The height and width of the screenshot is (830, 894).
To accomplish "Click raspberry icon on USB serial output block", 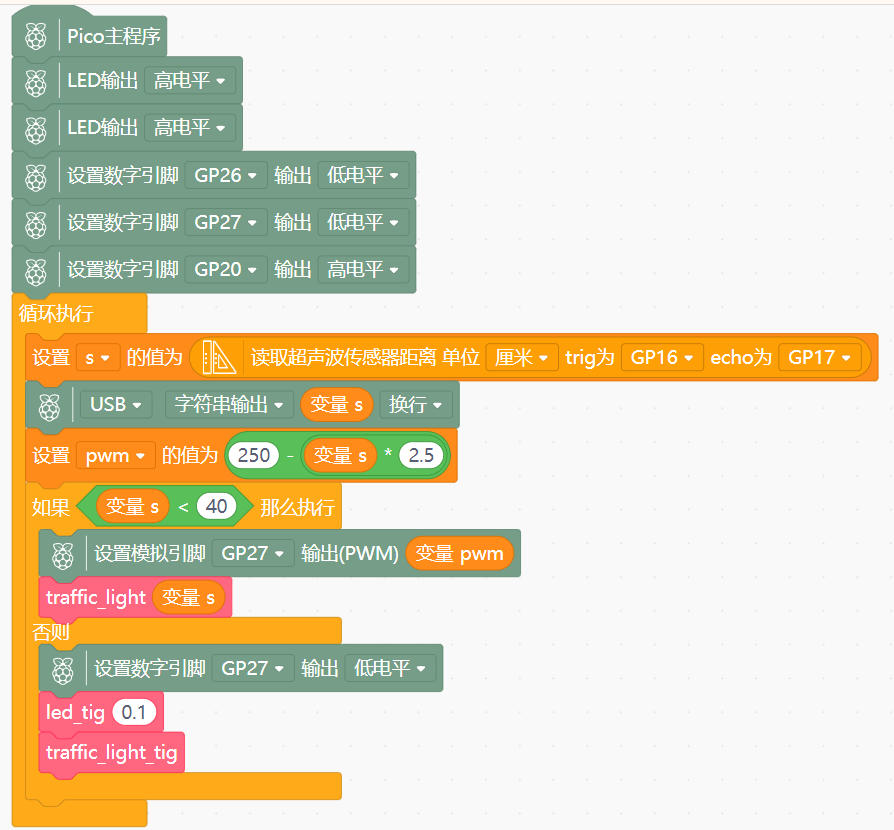I will point(49,405).
